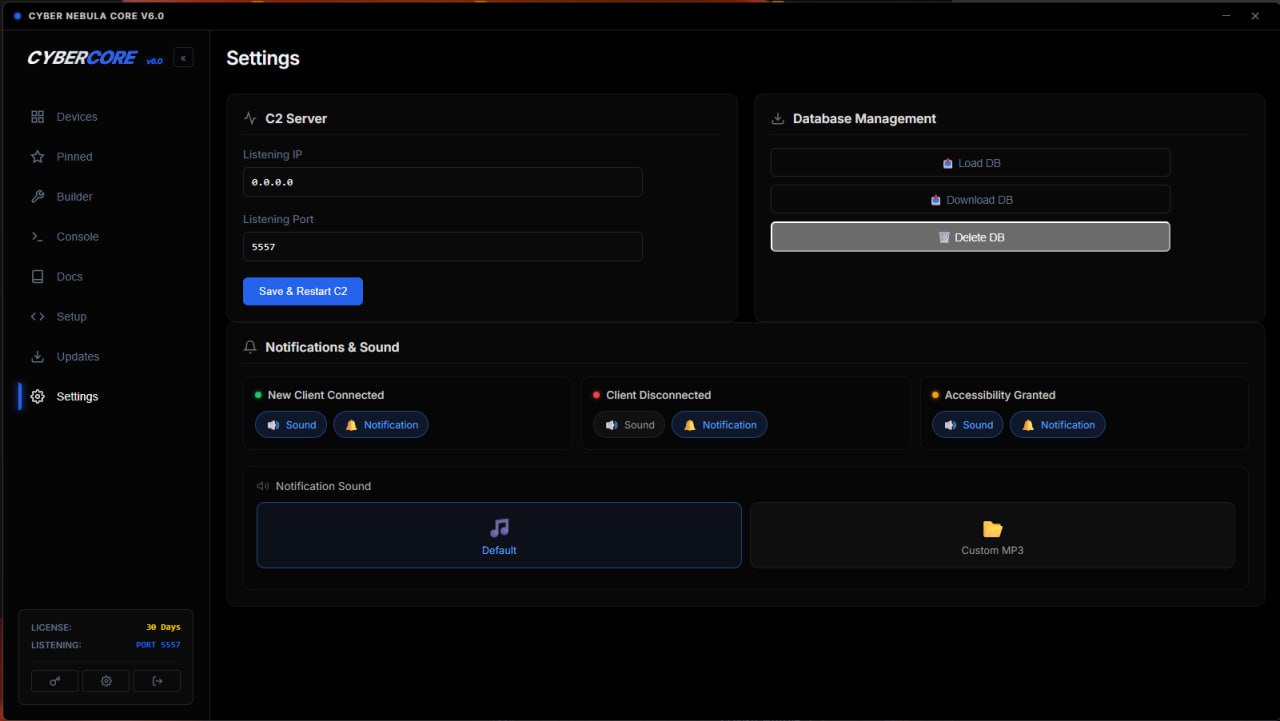Click the bell icon beside Notifications & Sound

[x=250, y=347]
